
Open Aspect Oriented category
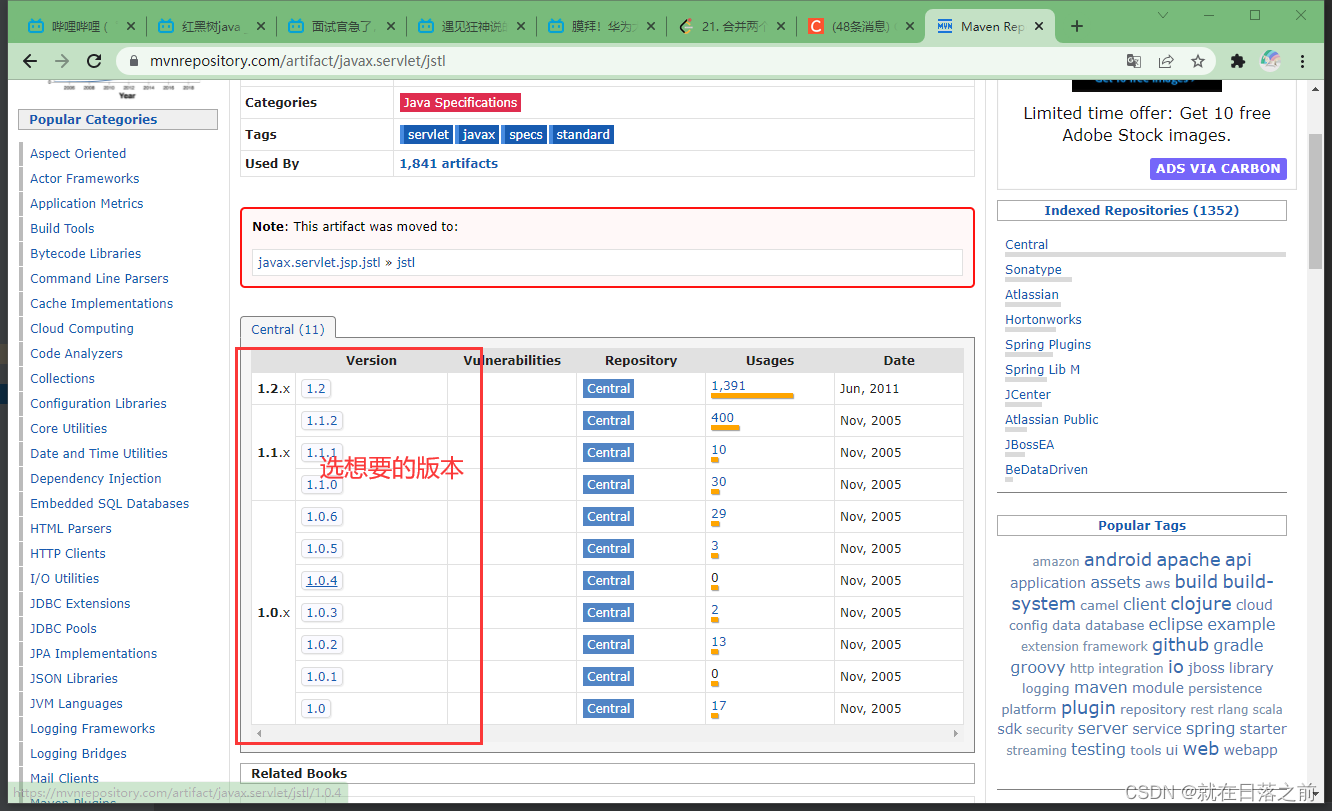(78, 153)
